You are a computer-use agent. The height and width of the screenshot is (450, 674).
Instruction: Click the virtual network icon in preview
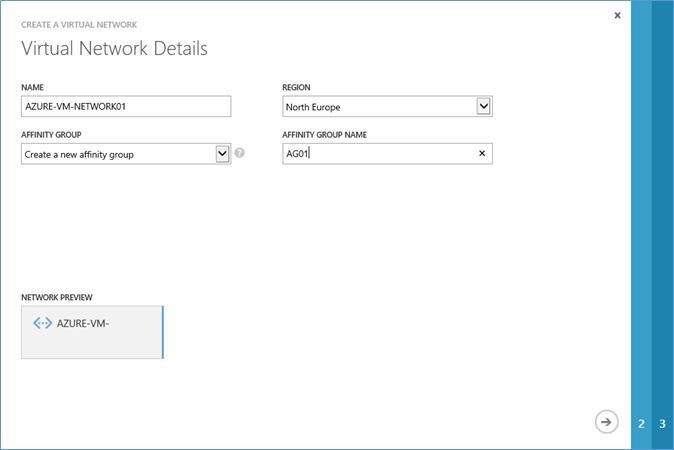tap(43, 323)
